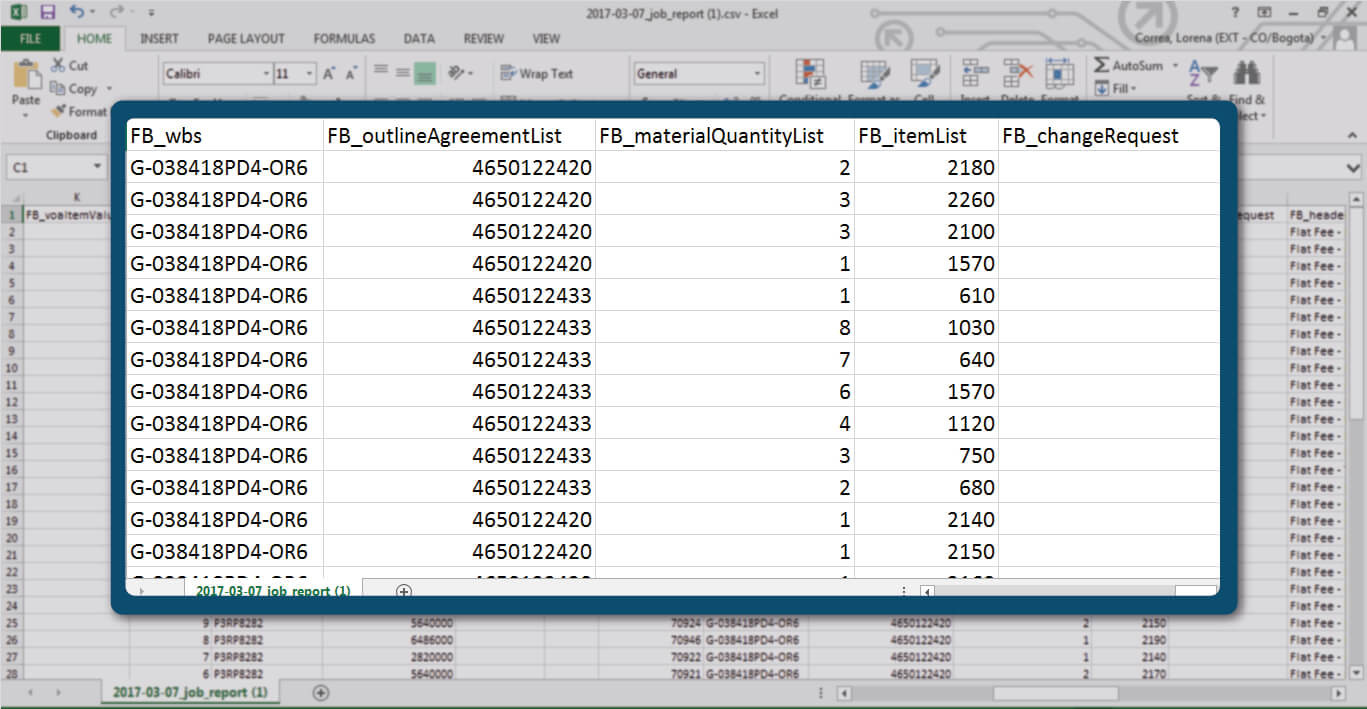
Task: Click the Sort & Filter icon
Action: point(1203,75)
